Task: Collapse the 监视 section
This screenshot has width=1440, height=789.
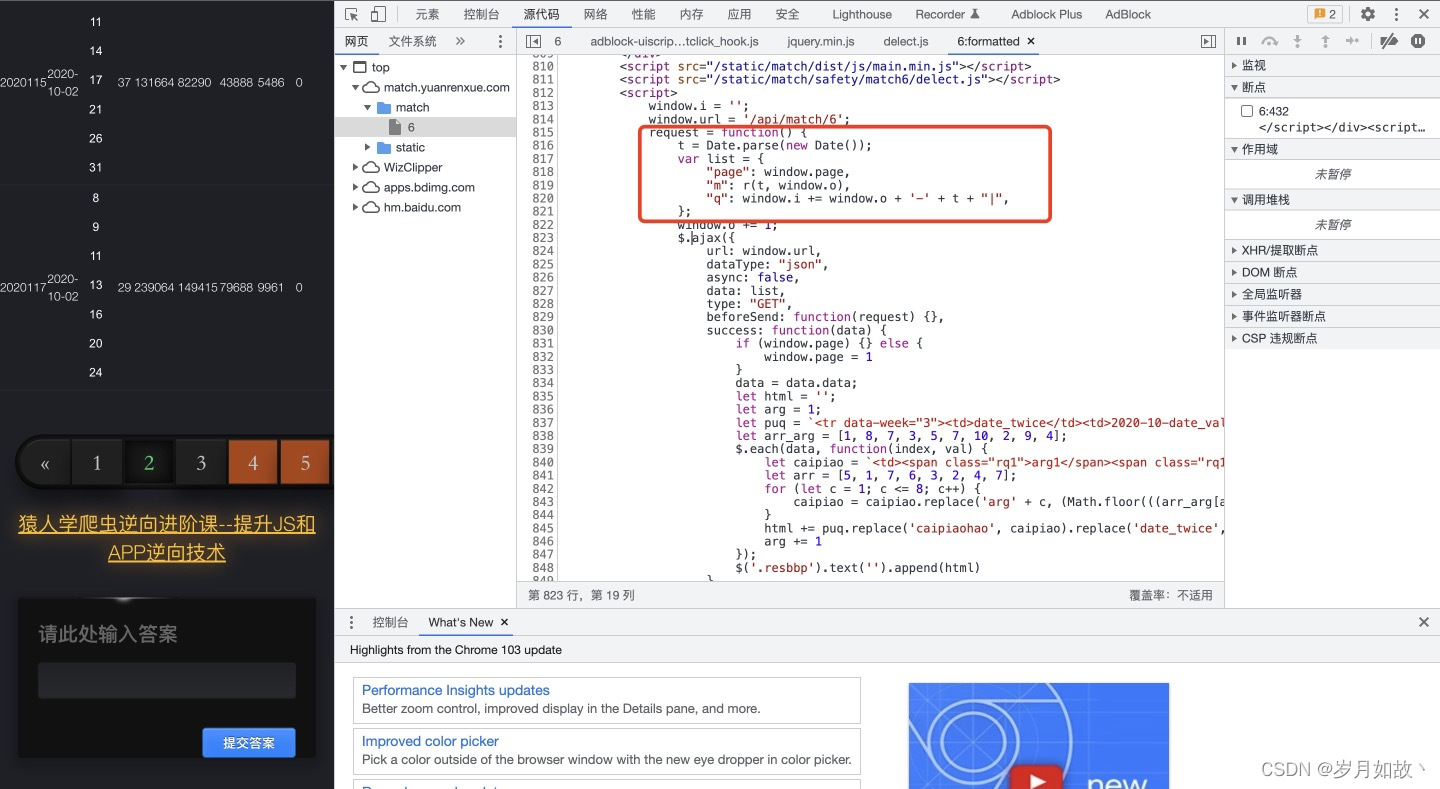Action: tap(1332, 65)
